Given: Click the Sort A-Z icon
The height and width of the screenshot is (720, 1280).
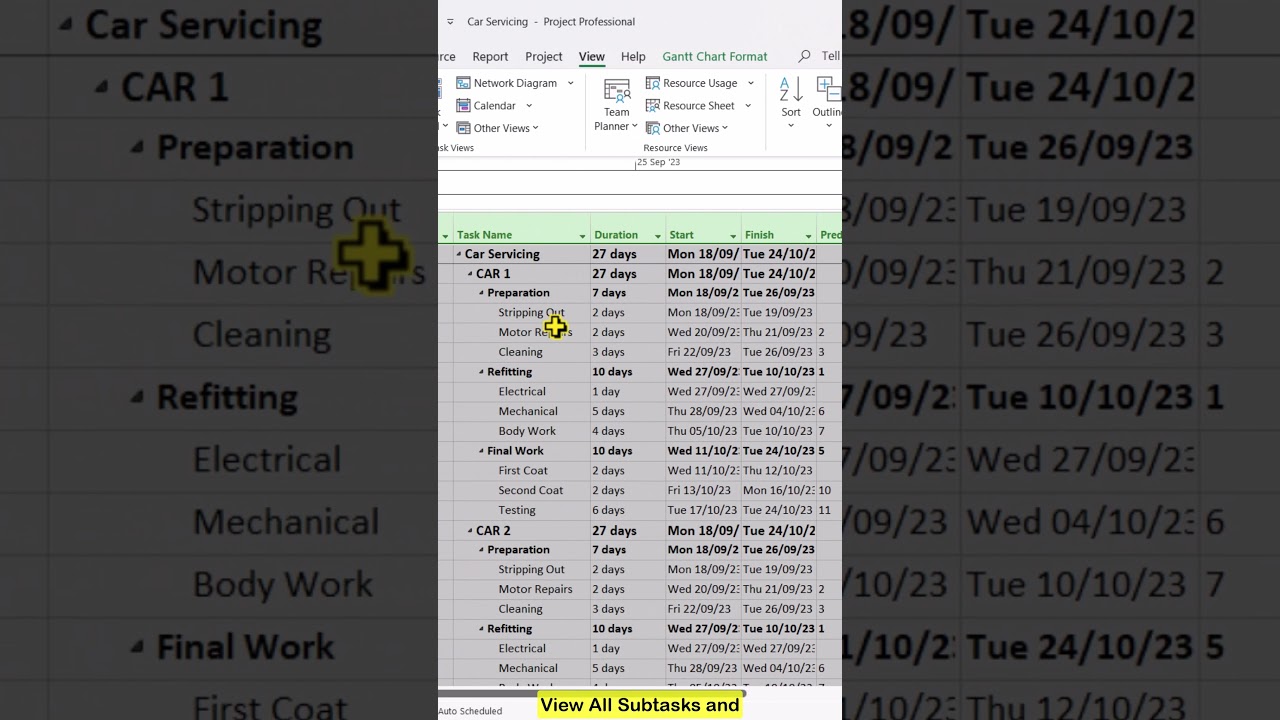Looking at the screenshot, I should (791, 89).
